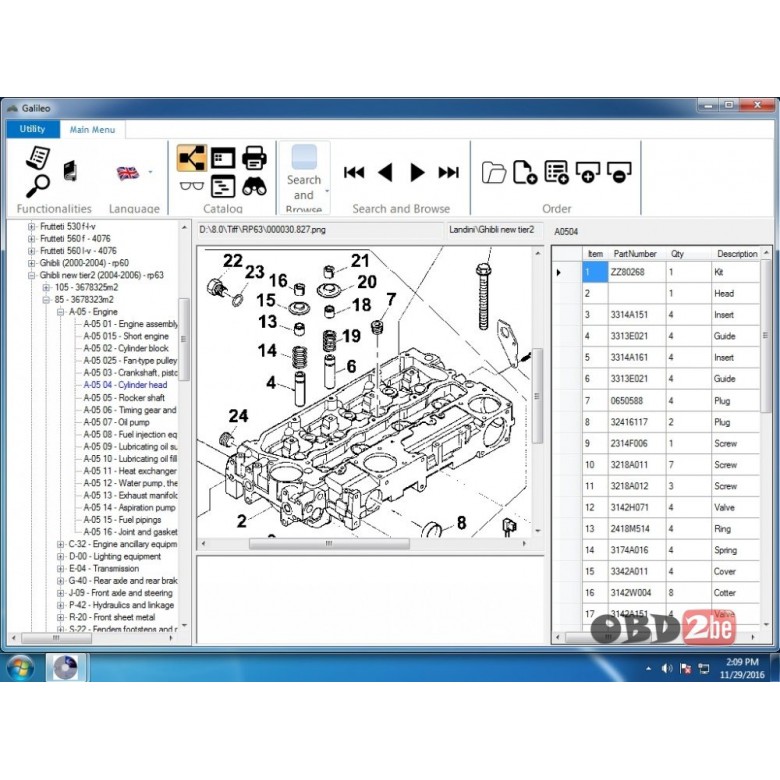Select A-05 04 - Cylinder head

click(x=125, y=385)
